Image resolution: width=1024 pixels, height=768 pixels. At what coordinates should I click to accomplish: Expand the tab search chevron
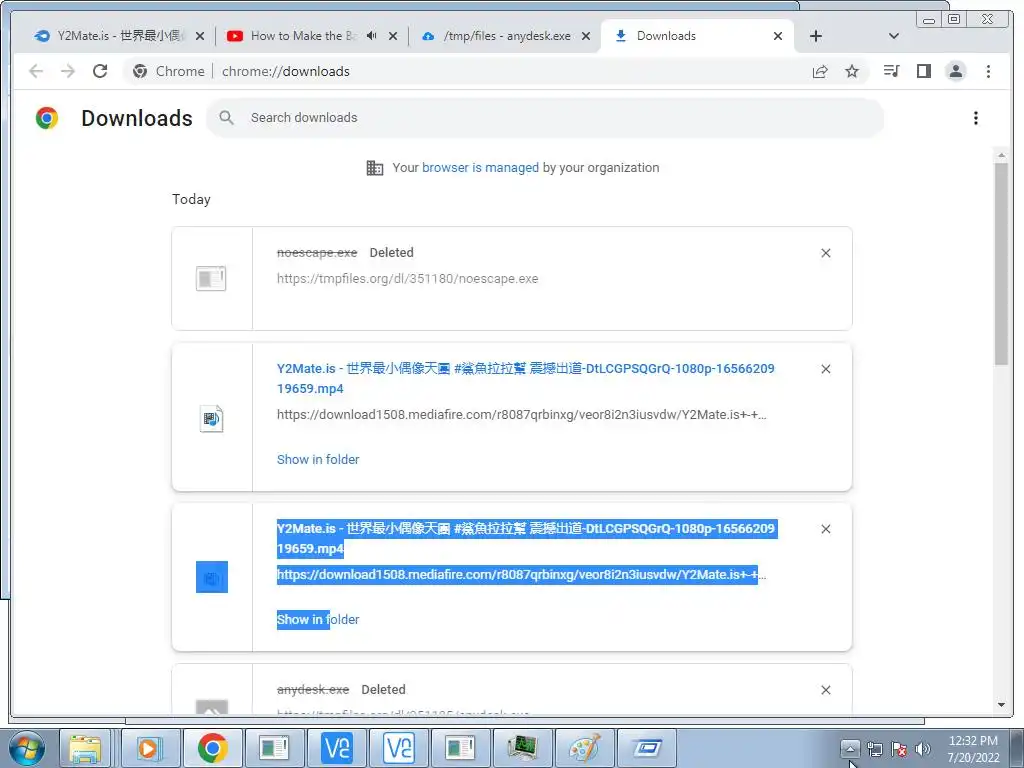tap(894, 36)
